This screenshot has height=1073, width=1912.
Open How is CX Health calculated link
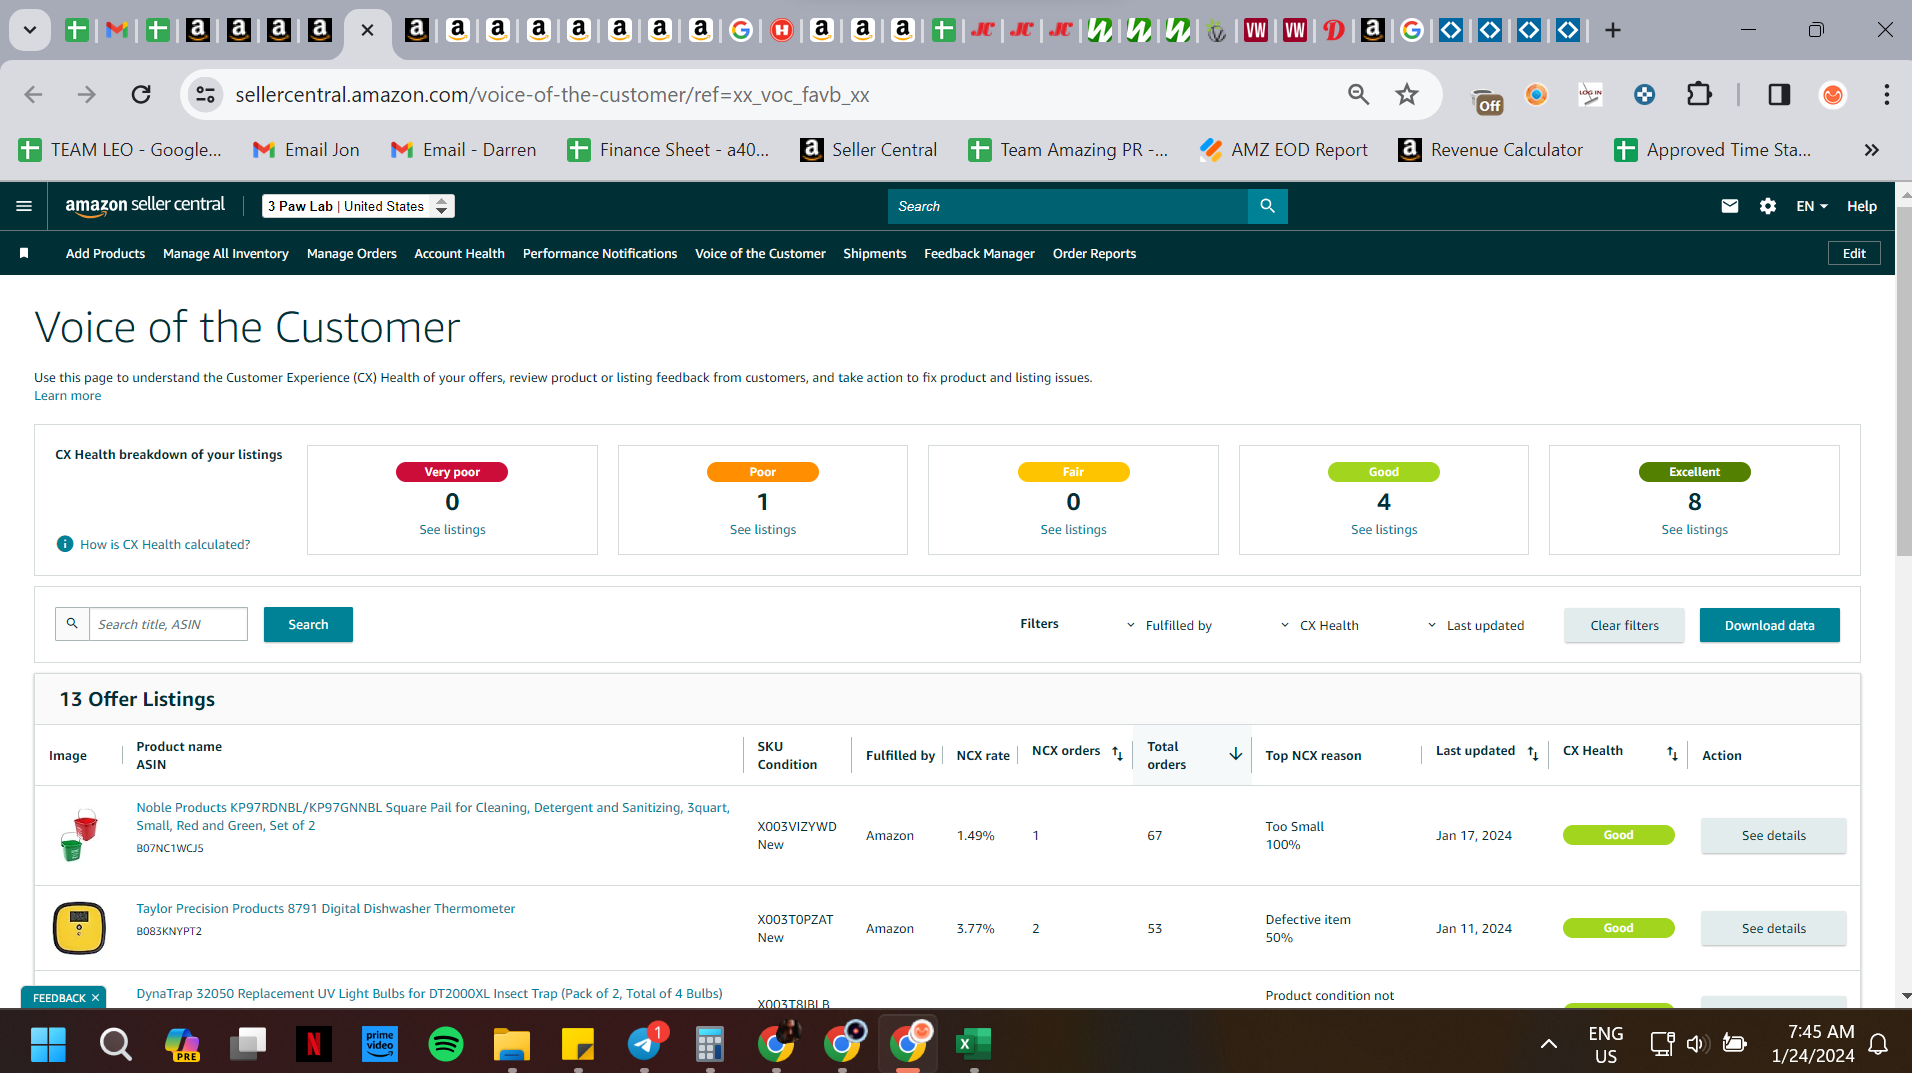tap(165, 544)
